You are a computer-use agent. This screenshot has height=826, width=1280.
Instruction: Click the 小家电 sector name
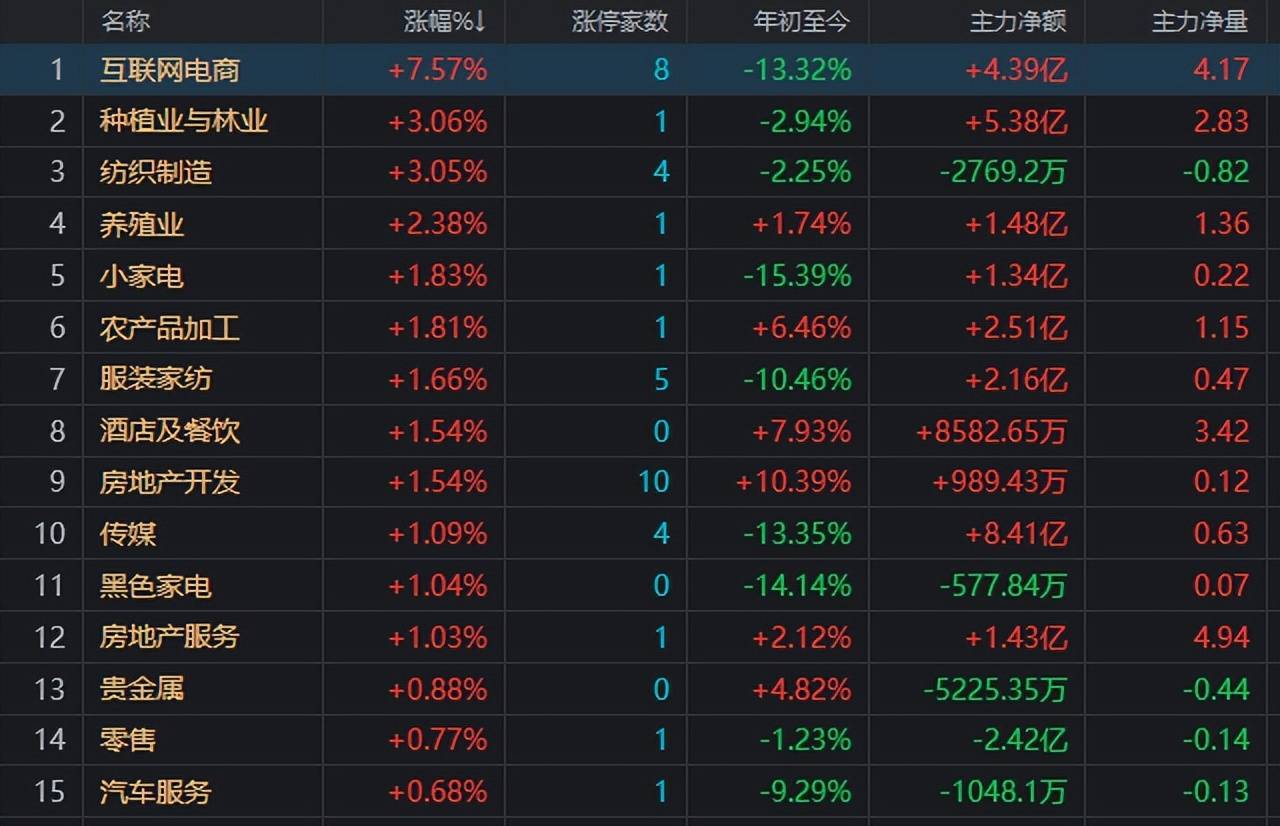[x=142, y=275]
